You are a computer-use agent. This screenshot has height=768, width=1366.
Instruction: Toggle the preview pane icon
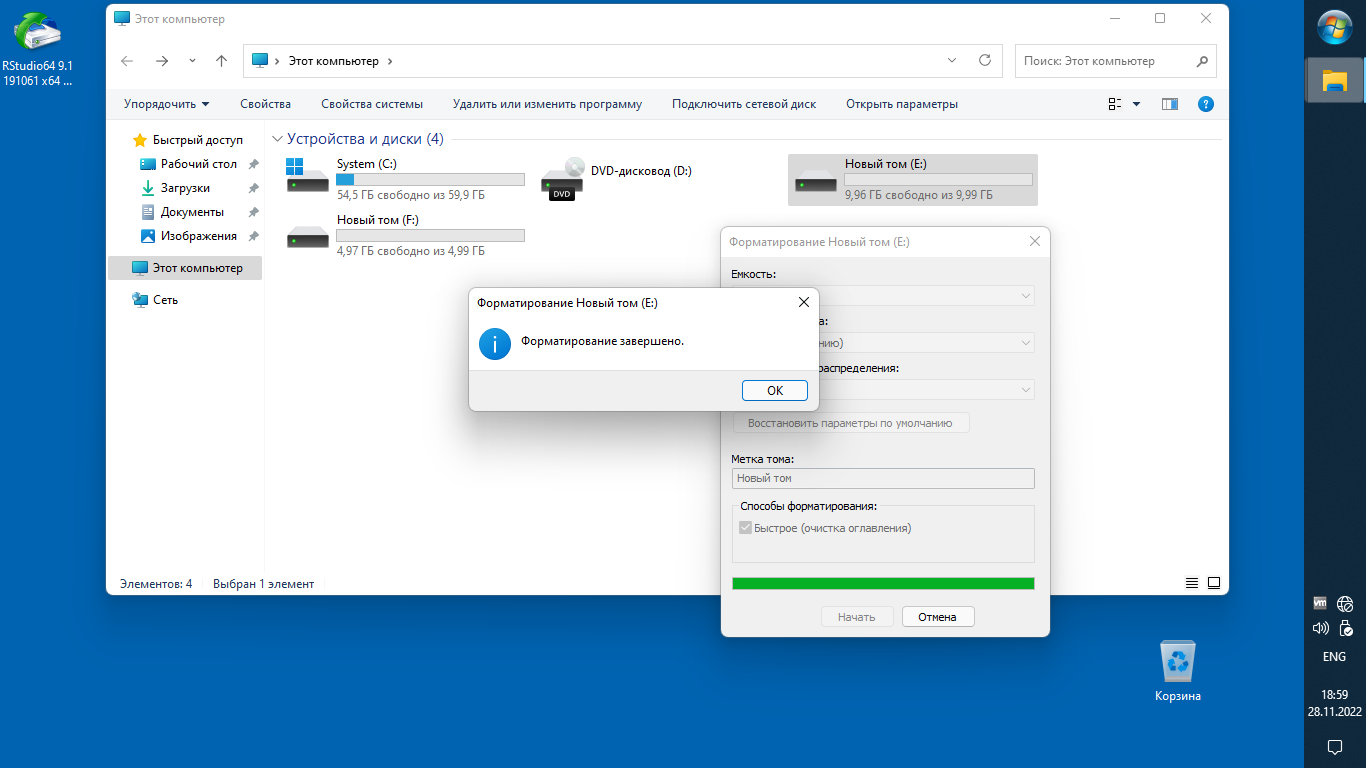click(1169, 104)
